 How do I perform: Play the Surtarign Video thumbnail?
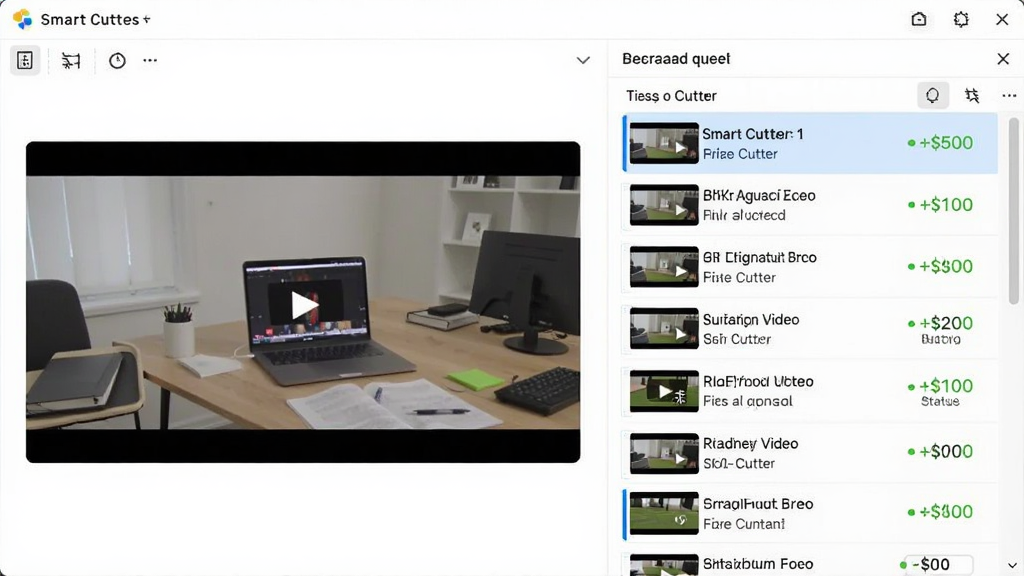pyautogui.click(x=664, y=328)
